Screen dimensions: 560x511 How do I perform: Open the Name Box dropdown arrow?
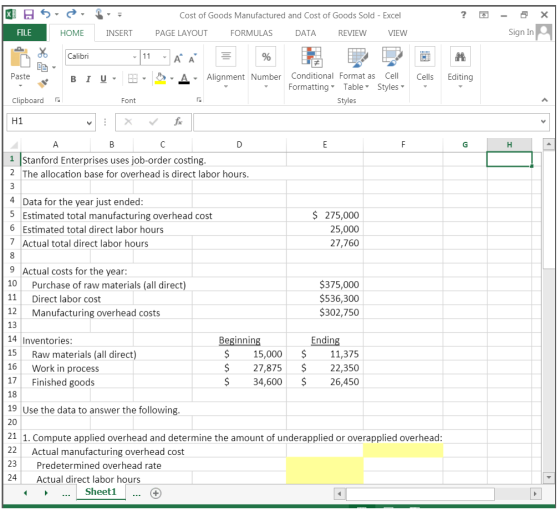click(x=89, y=122)
